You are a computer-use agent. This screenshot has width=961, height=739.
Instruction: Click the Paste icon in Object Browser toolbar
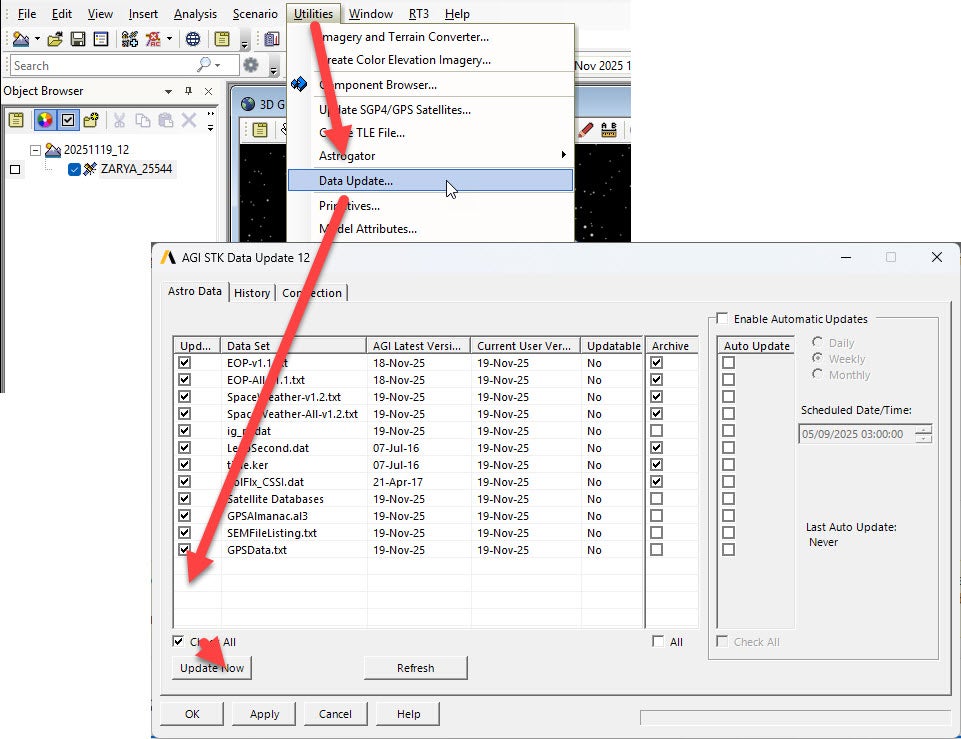(165, 120)
